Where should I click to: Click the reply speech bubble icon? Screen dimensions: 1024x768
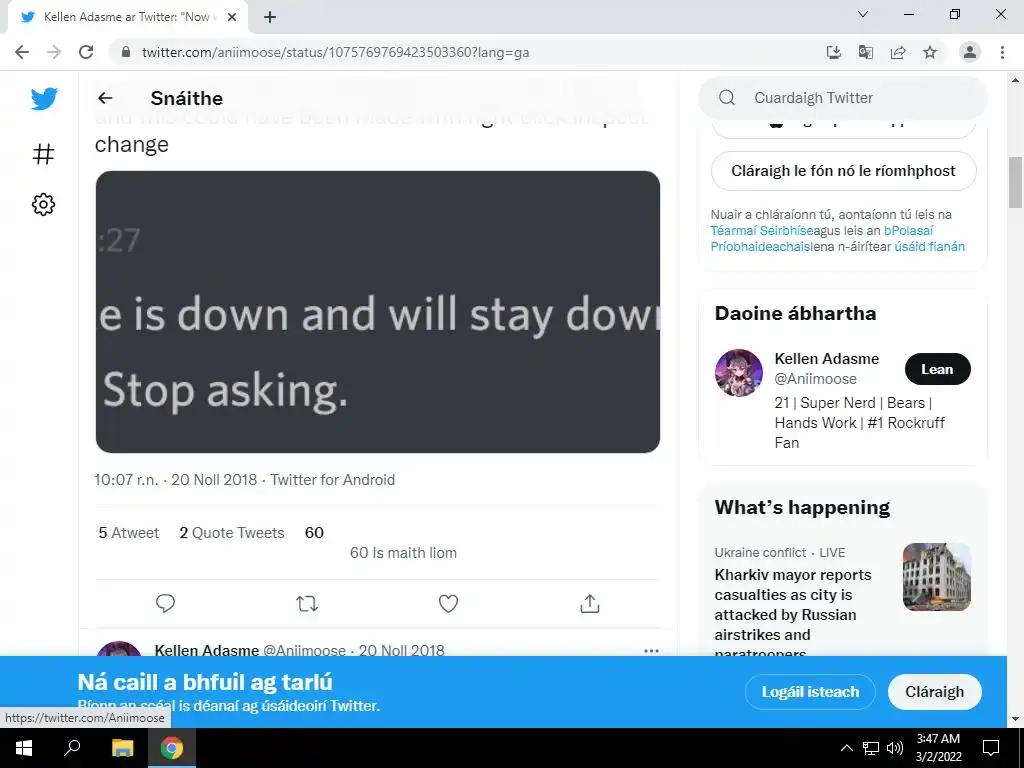point(165,603)
